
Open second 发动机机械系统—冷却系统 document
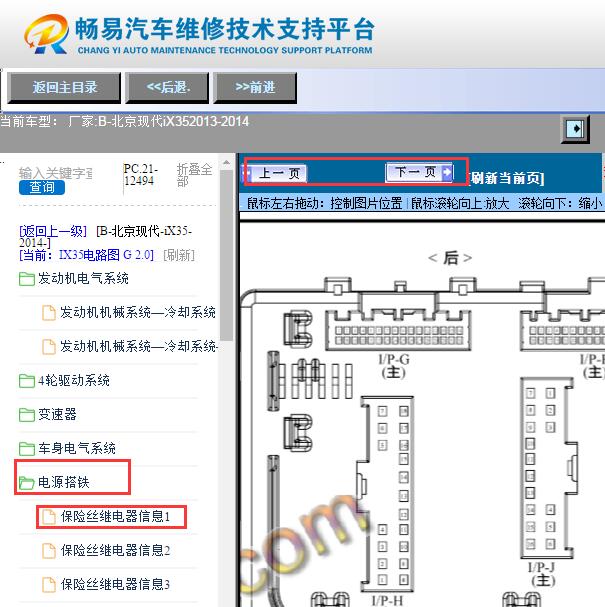(139, 346)
